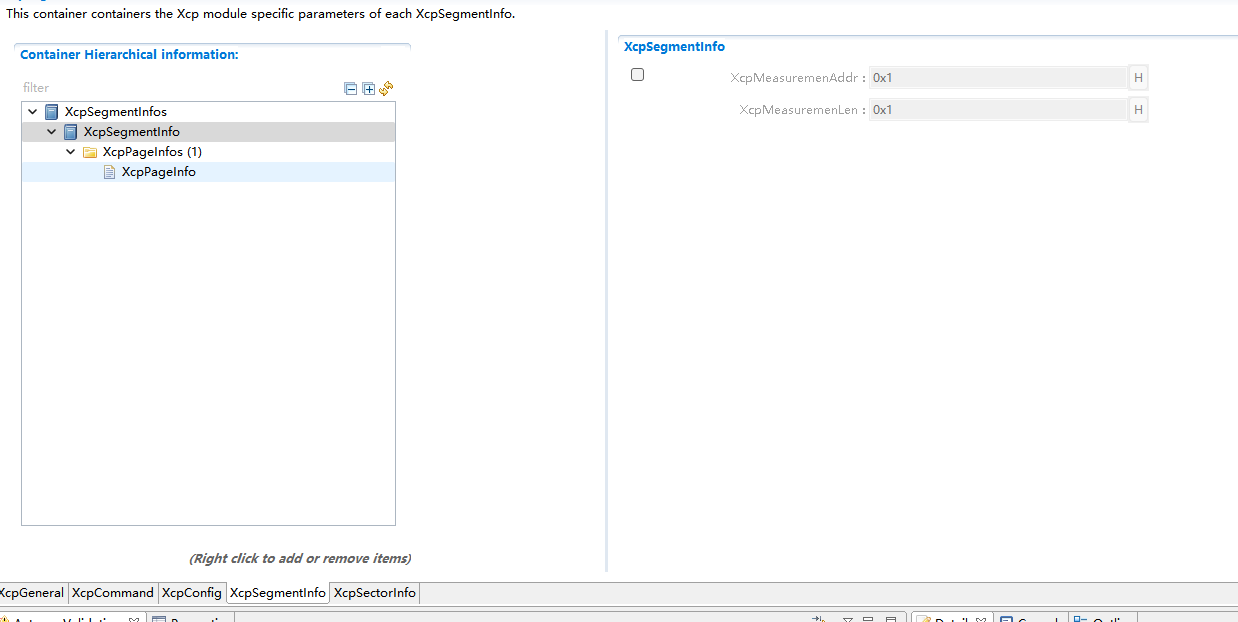
Task: Click the XcpSegmentInfos container icon
Action: point(52,112)
